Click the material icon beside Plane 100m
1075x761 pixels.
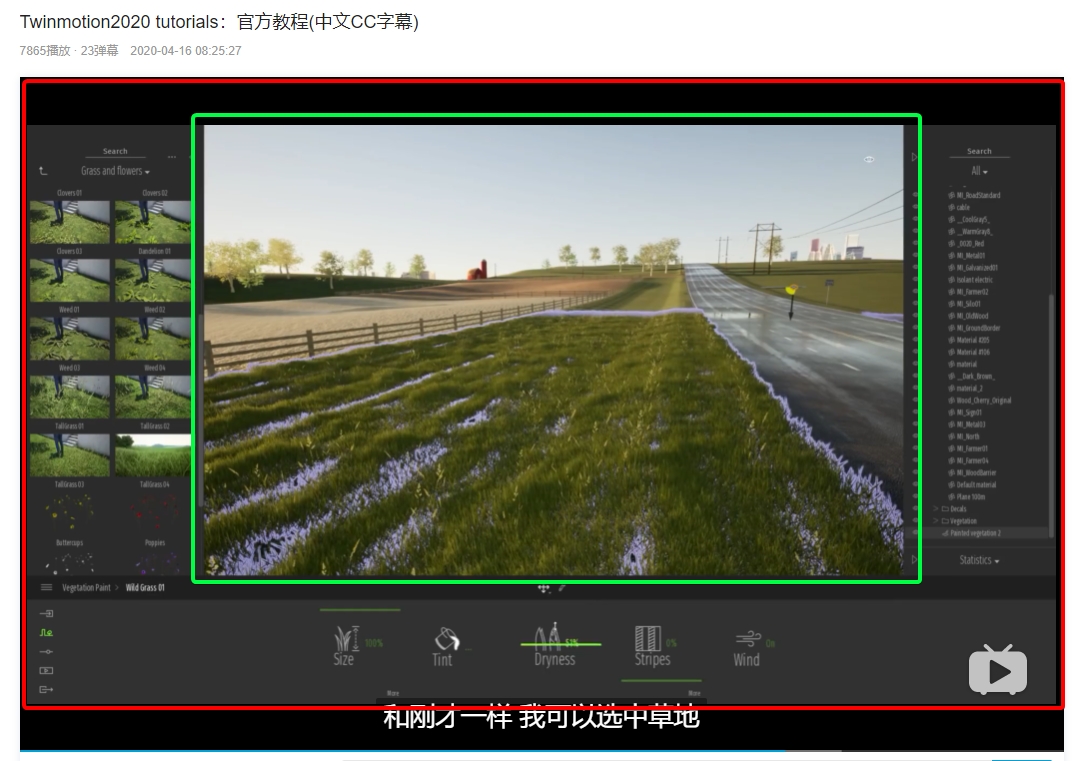(952, 496)
